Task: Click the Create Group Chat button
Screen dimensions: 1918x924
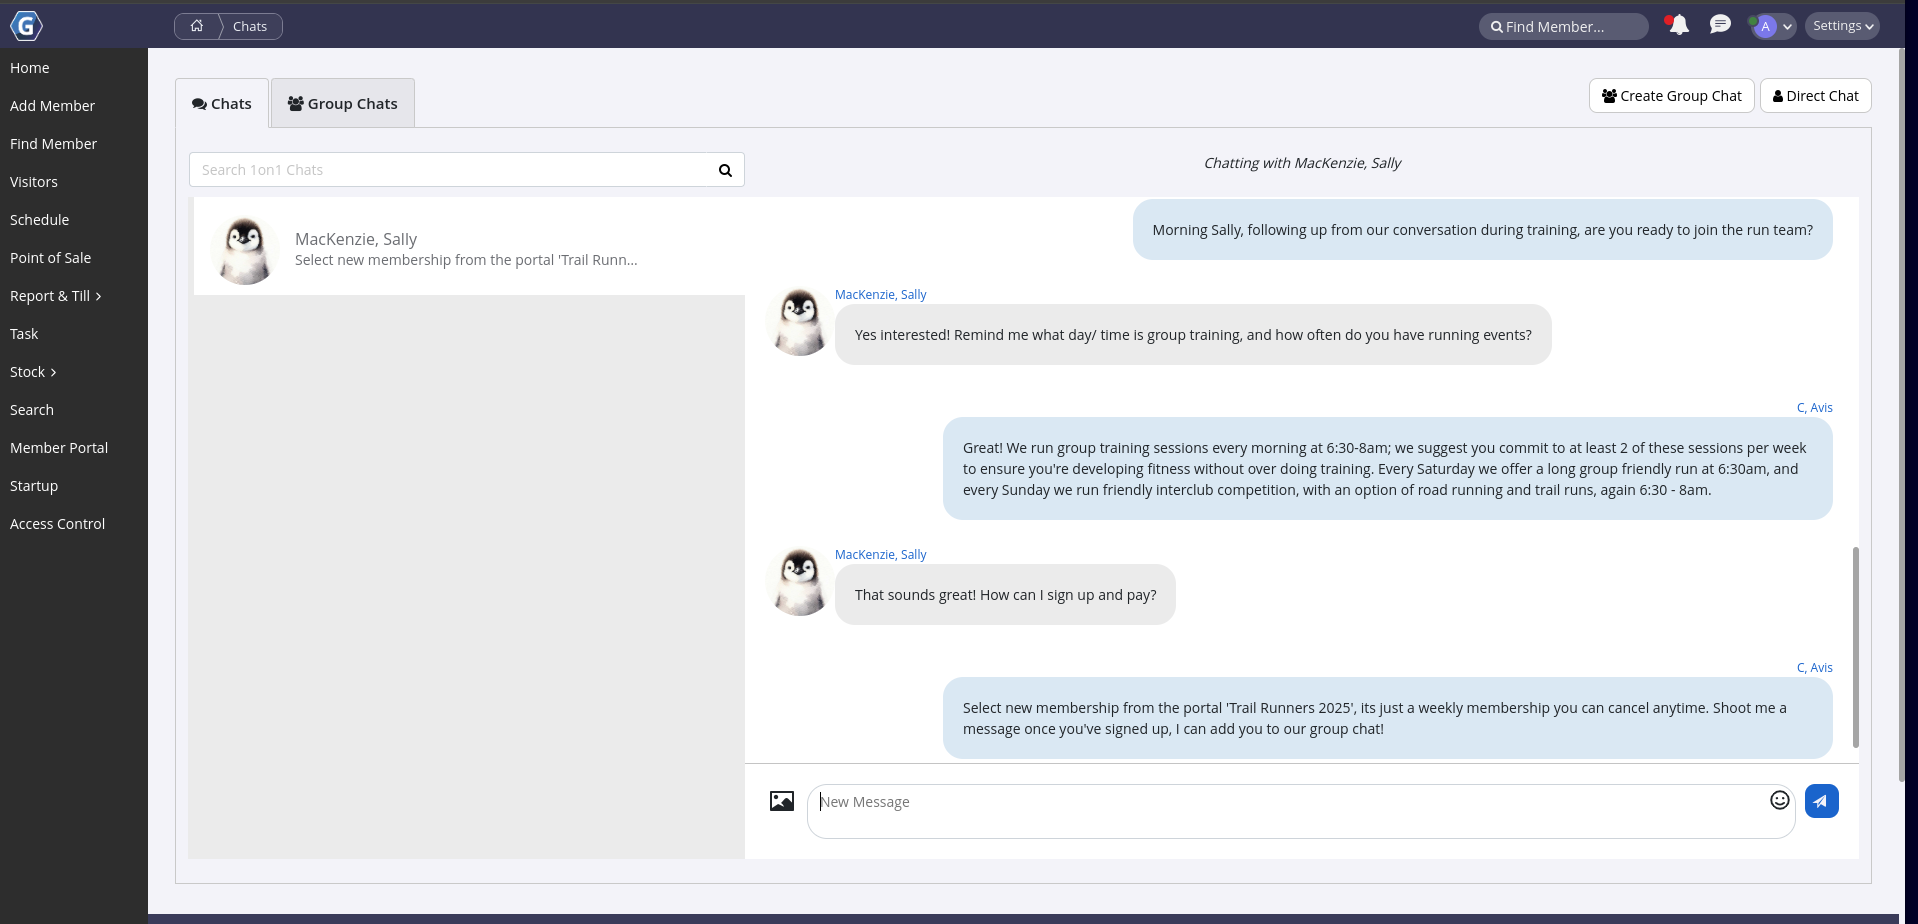Action: [1671, 96]
